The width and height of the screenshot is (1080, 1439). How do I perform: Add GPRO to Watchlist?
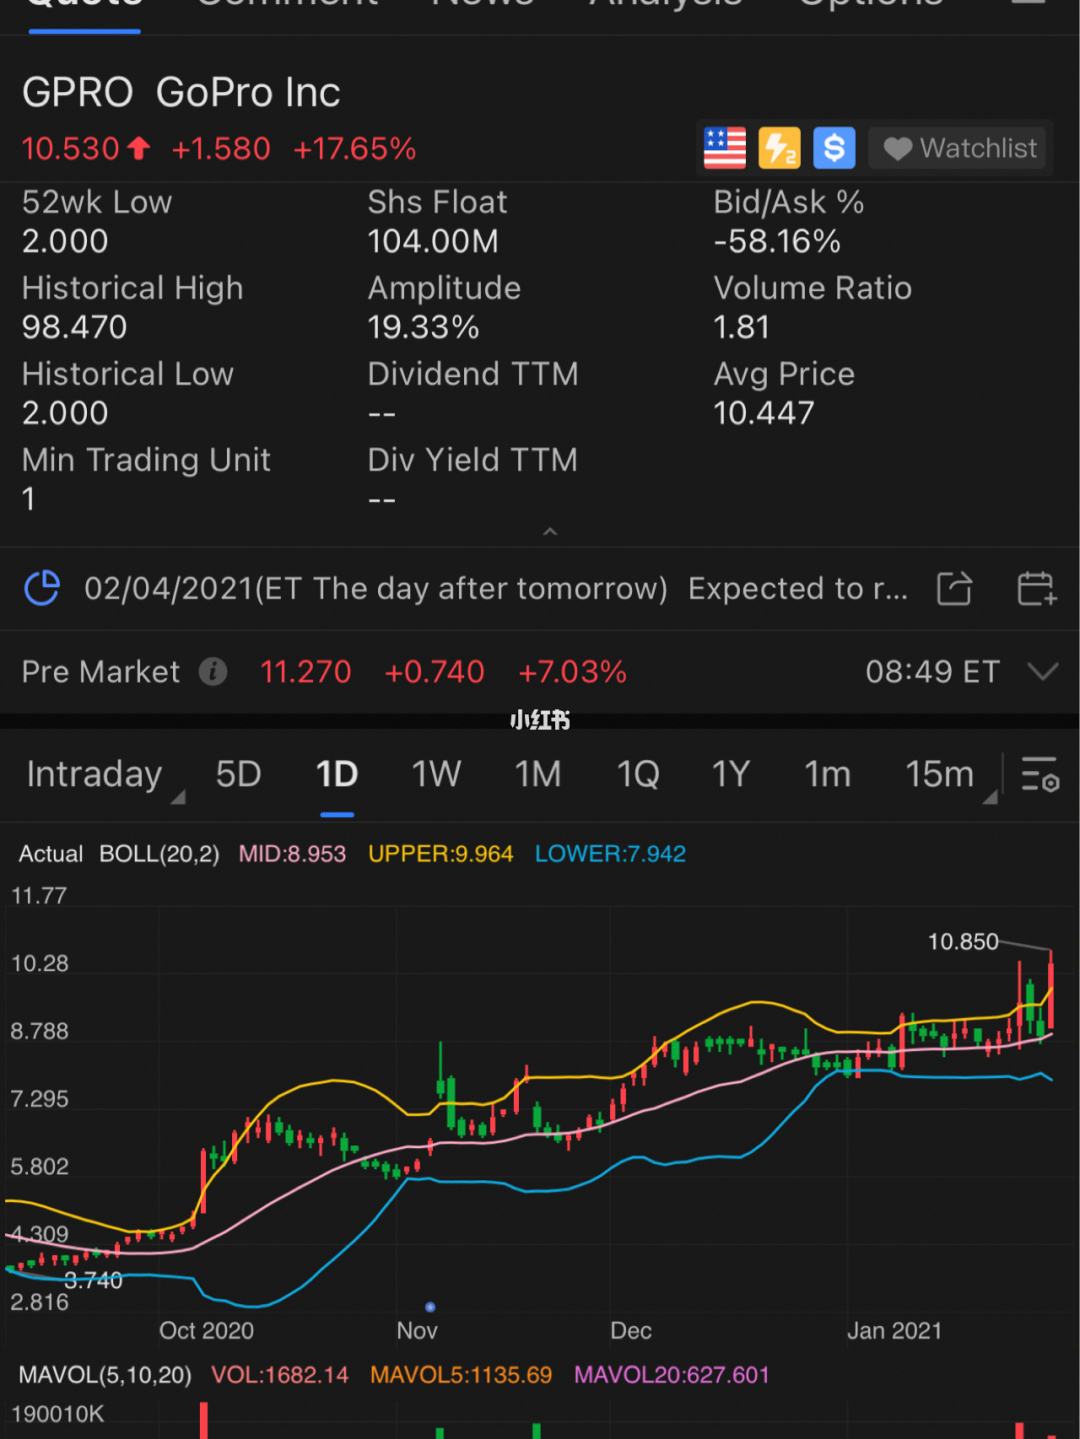960,148
